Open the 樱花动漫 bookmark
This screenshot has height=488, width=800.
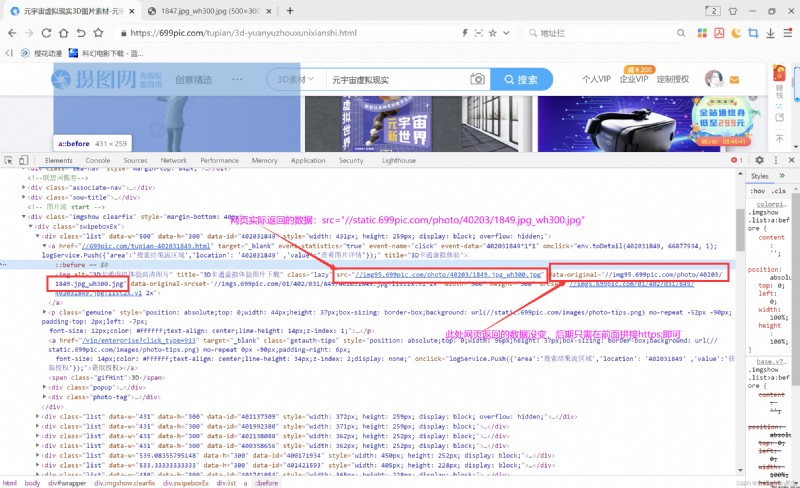[x=41, y=53]
